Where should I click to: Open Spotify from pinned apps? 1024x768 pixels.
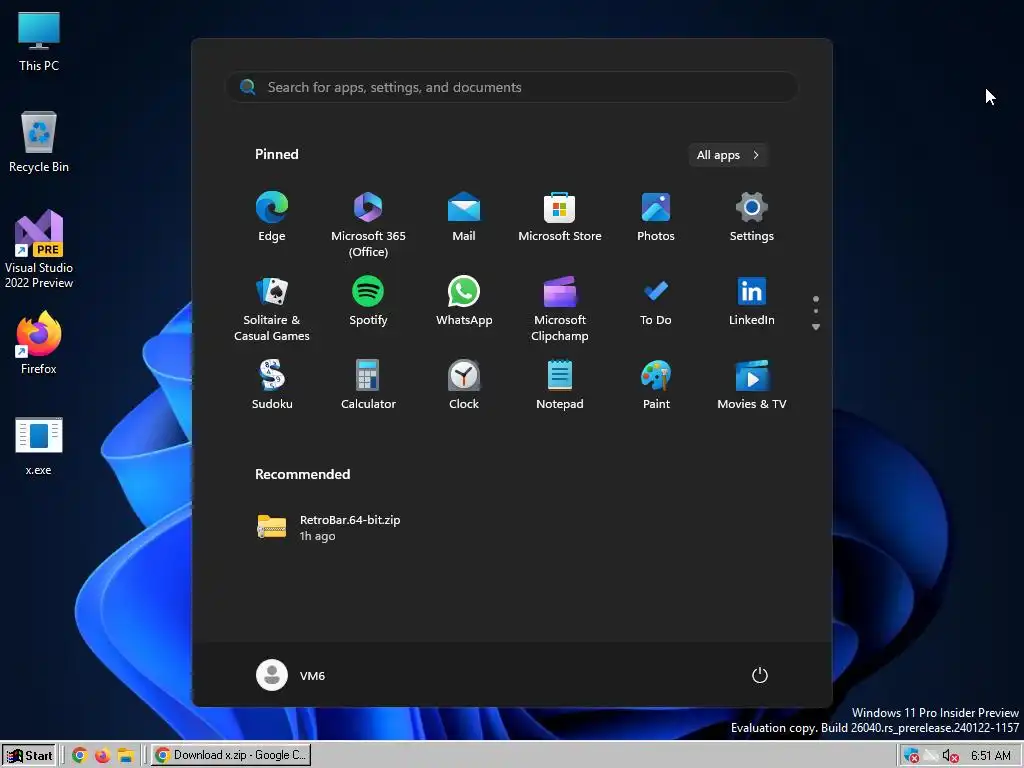coord(368,301)
